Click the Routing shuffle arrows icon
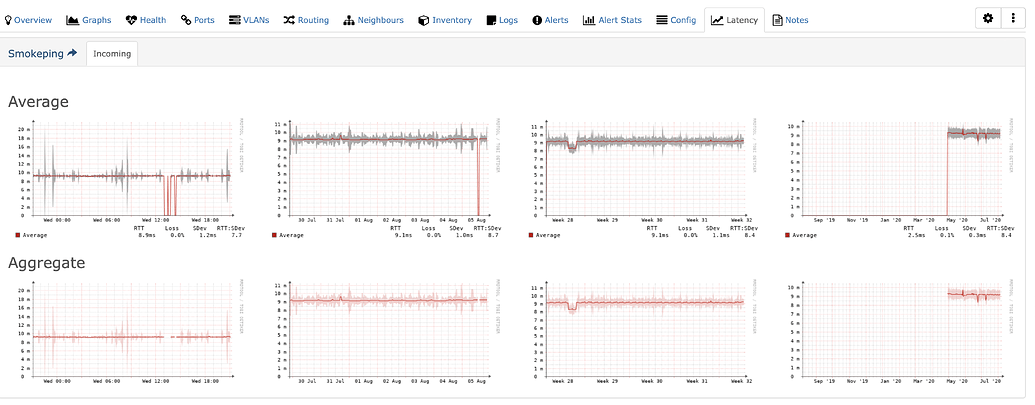1035x405 pixels. (289, 20)
